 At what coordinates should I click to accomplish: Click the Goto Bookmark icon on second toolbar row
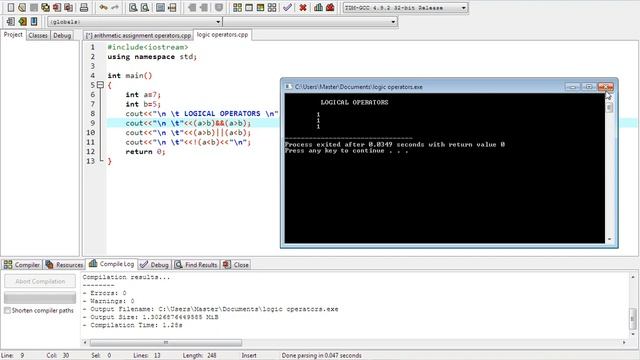pyautogui.click(x=34, y=21)
